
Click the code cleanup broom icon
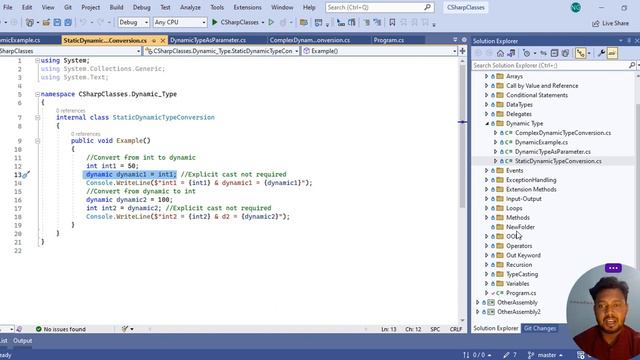pos(125,329)
